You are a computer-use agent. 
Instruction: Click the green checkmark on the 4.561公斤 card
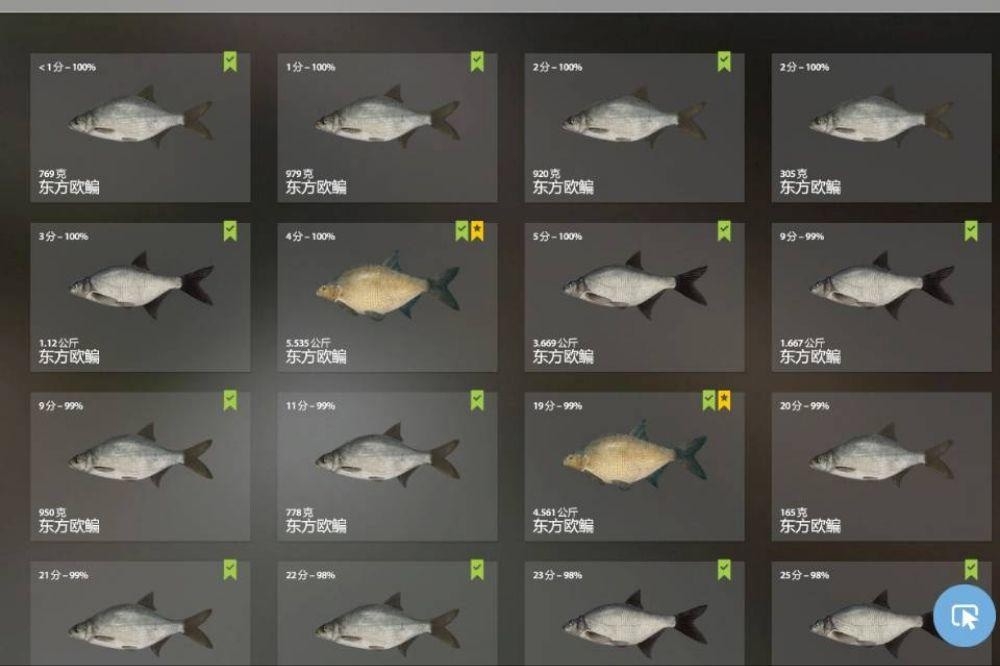tap(709, 400)
